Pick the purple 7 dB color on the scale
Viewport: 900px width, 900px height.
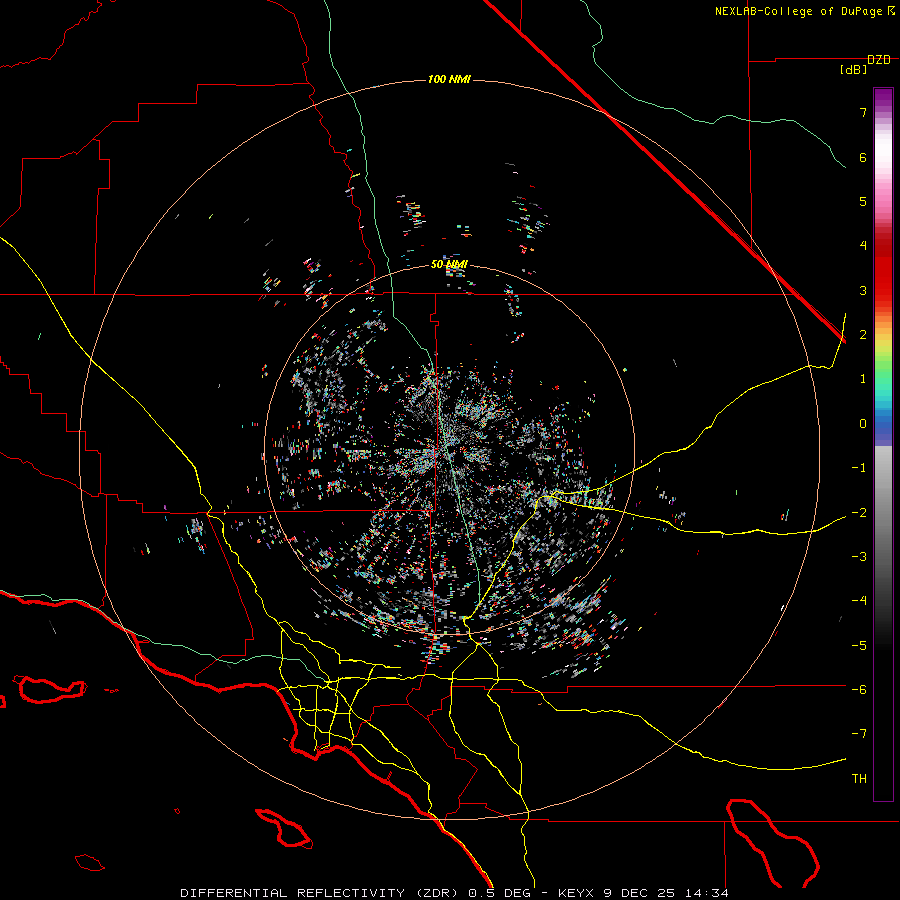[x=883, y=110]
